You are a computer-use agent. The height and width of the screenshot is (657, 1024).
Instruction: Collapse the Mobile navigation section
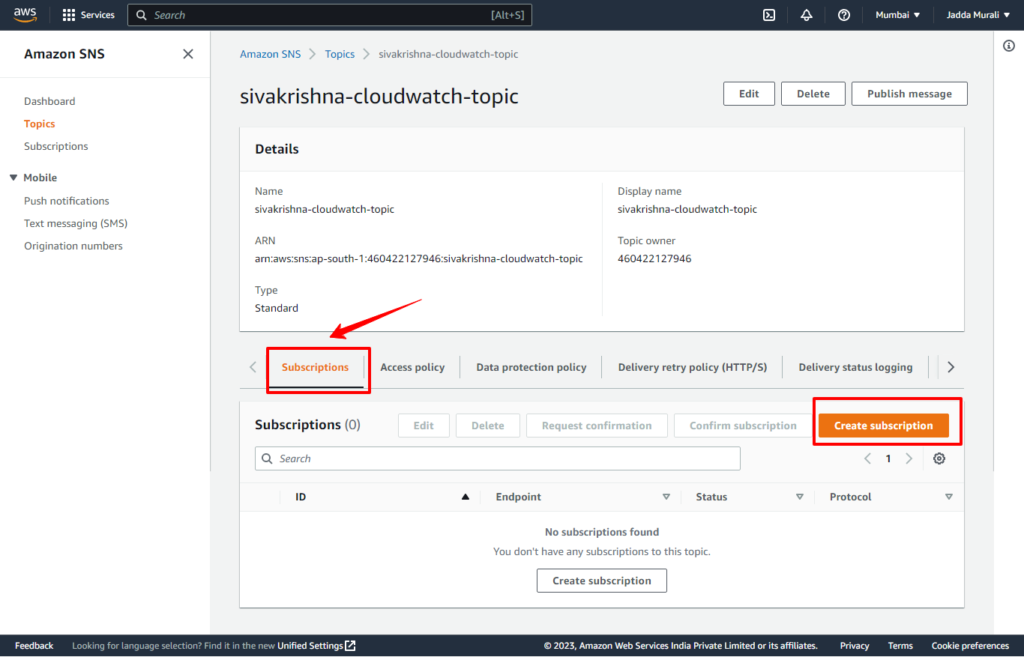point(13,178)
